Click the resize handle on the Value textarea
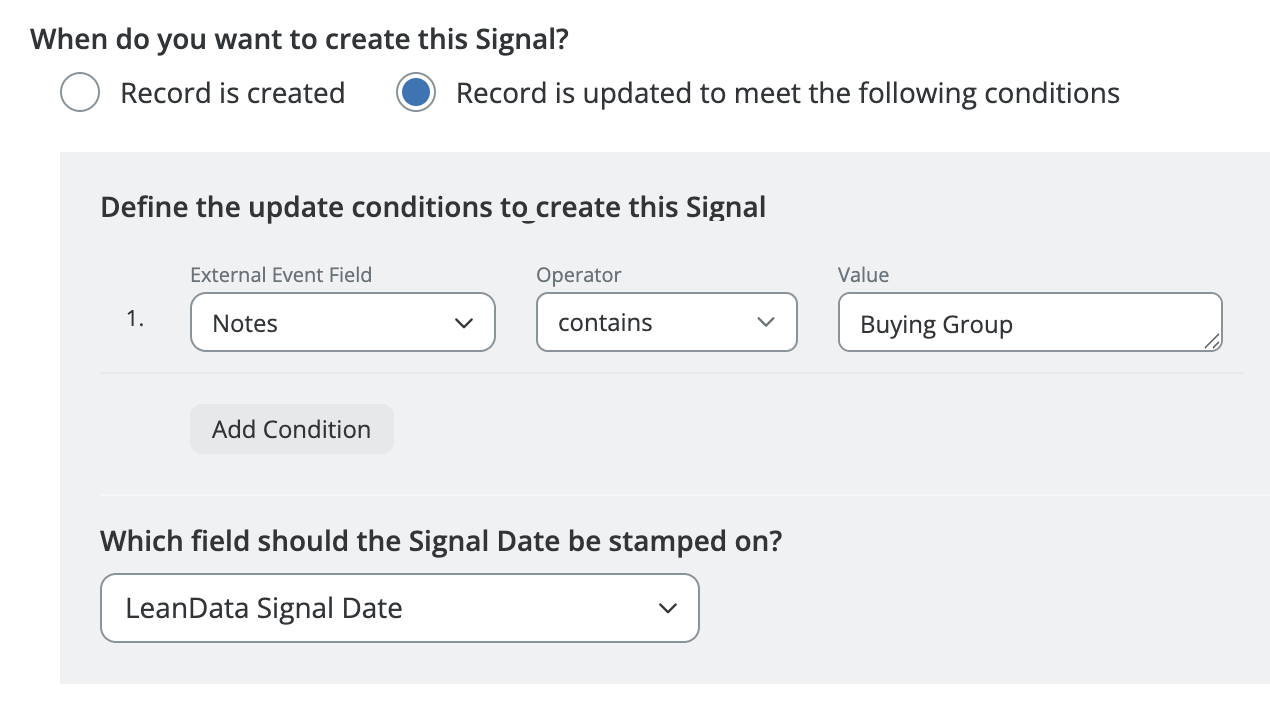The width and height of the screenshot is (1270, 714). [1212, 342]
